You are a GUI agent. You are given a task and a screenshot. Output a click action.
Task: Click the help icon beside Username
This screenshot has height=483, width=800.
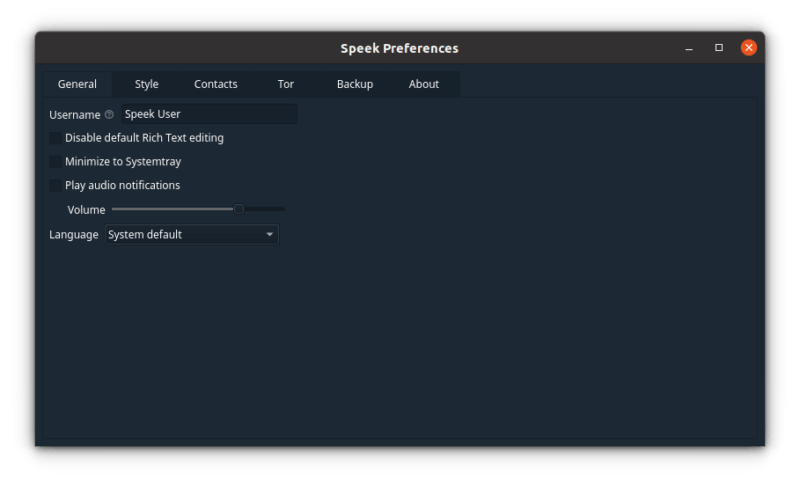coord(109,115)
